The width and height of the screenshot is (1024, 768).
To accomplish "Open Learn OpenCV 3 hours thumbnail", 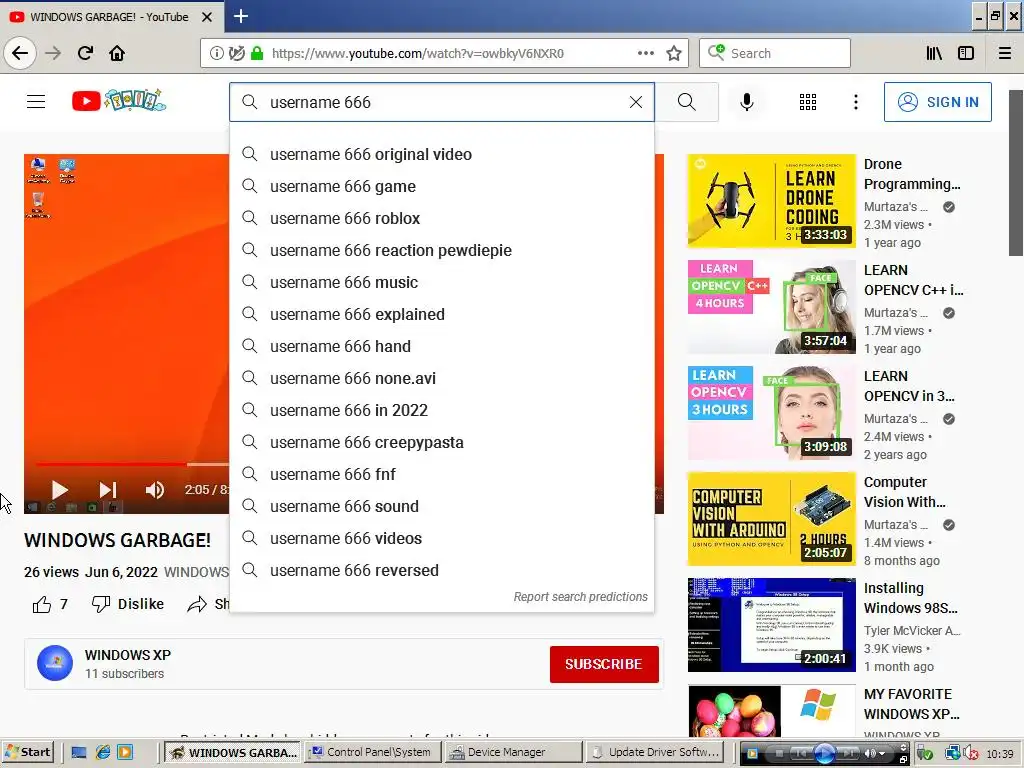I will coord(771,413).
